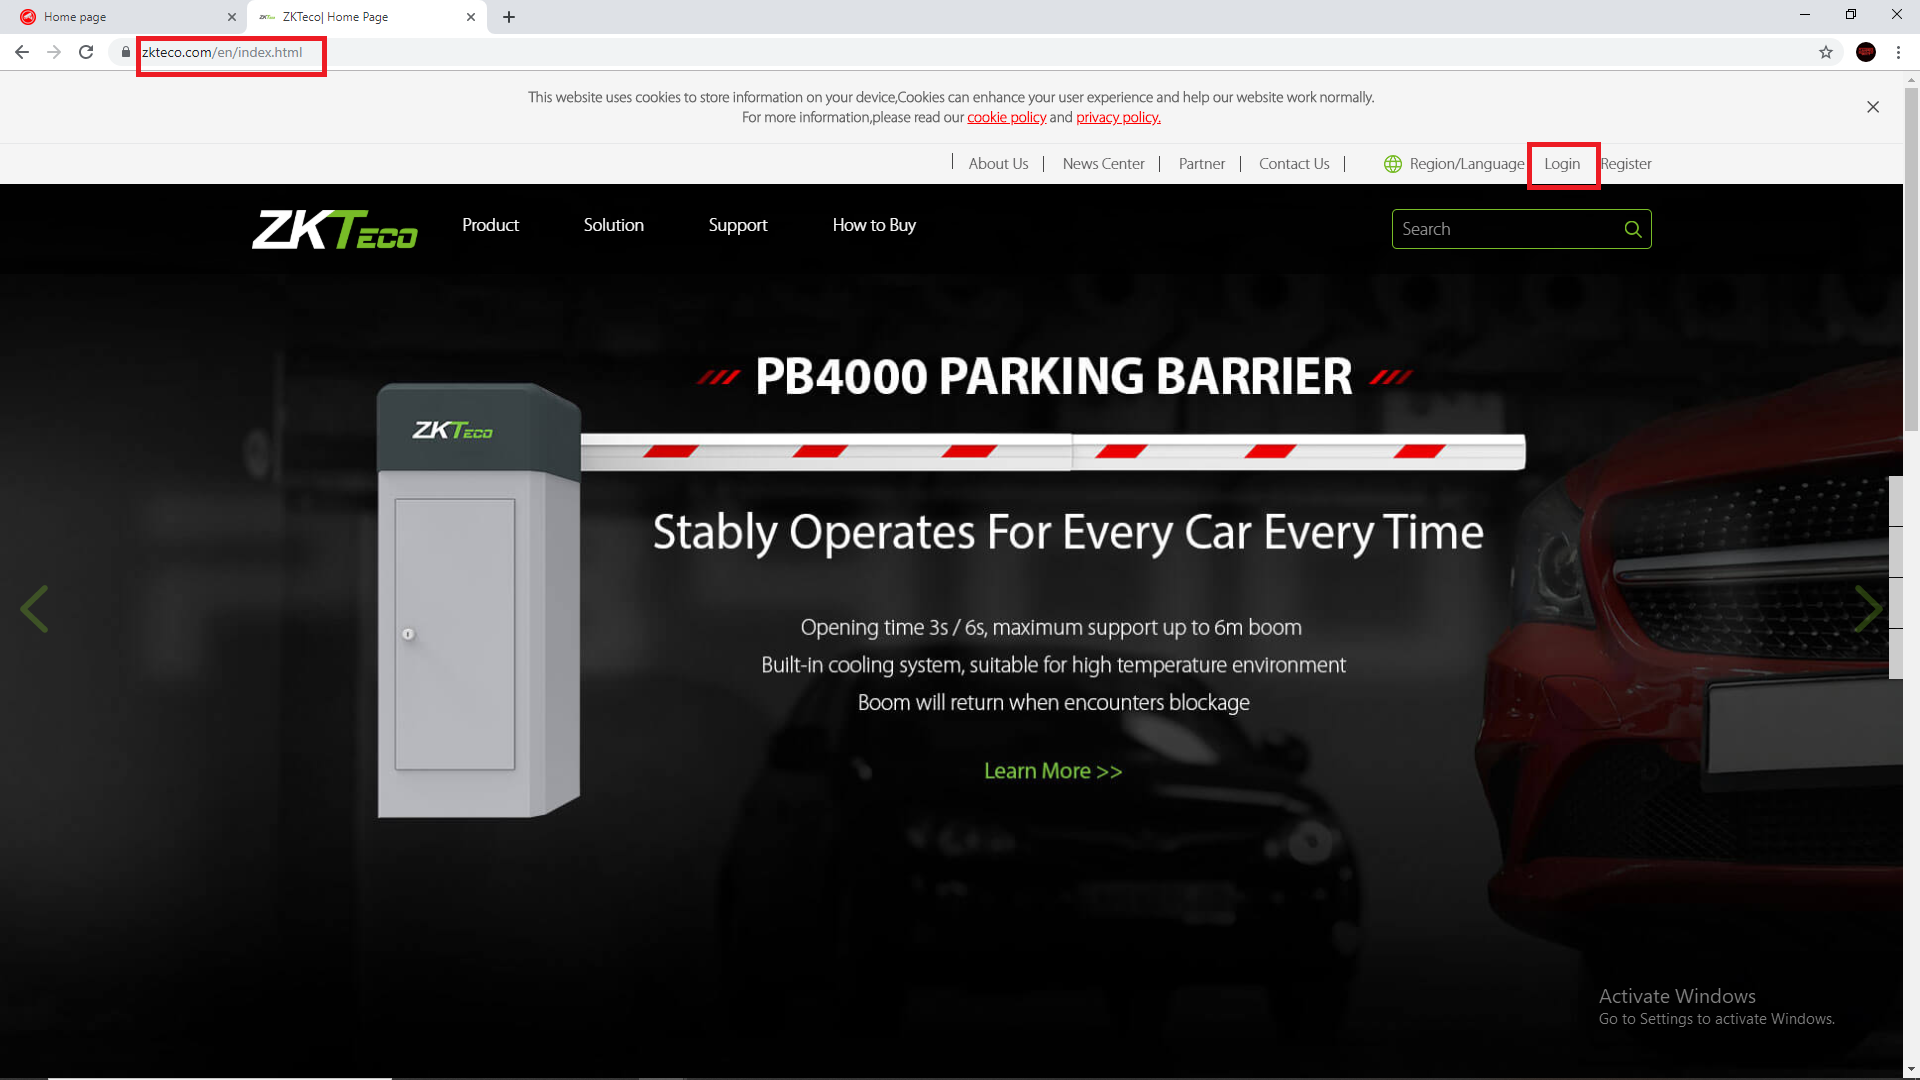
Task: Click the green search magnifier icon
Action: point(1632,229)
